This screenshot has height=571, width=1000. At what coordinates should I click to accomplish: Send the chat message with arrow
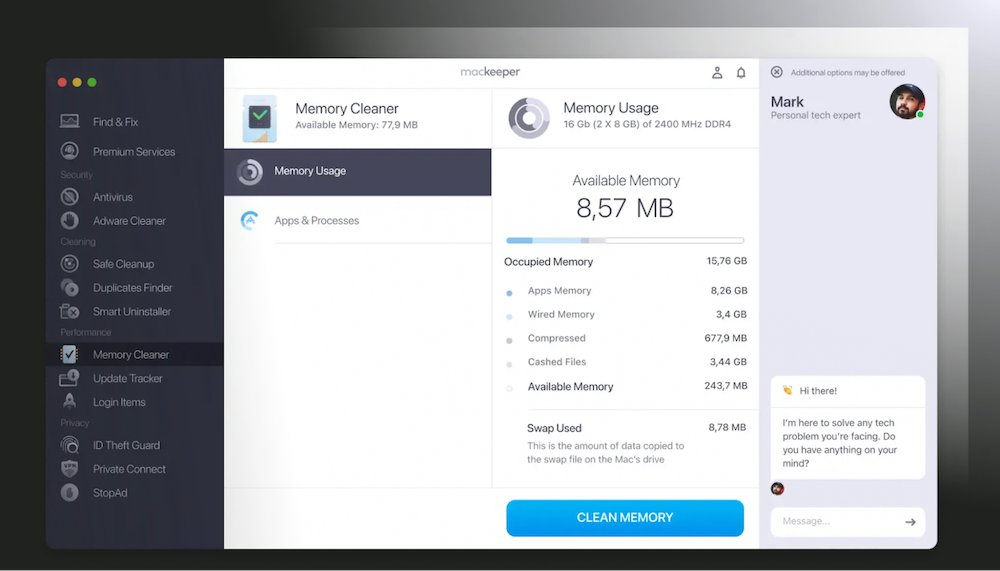click(910, 522)
